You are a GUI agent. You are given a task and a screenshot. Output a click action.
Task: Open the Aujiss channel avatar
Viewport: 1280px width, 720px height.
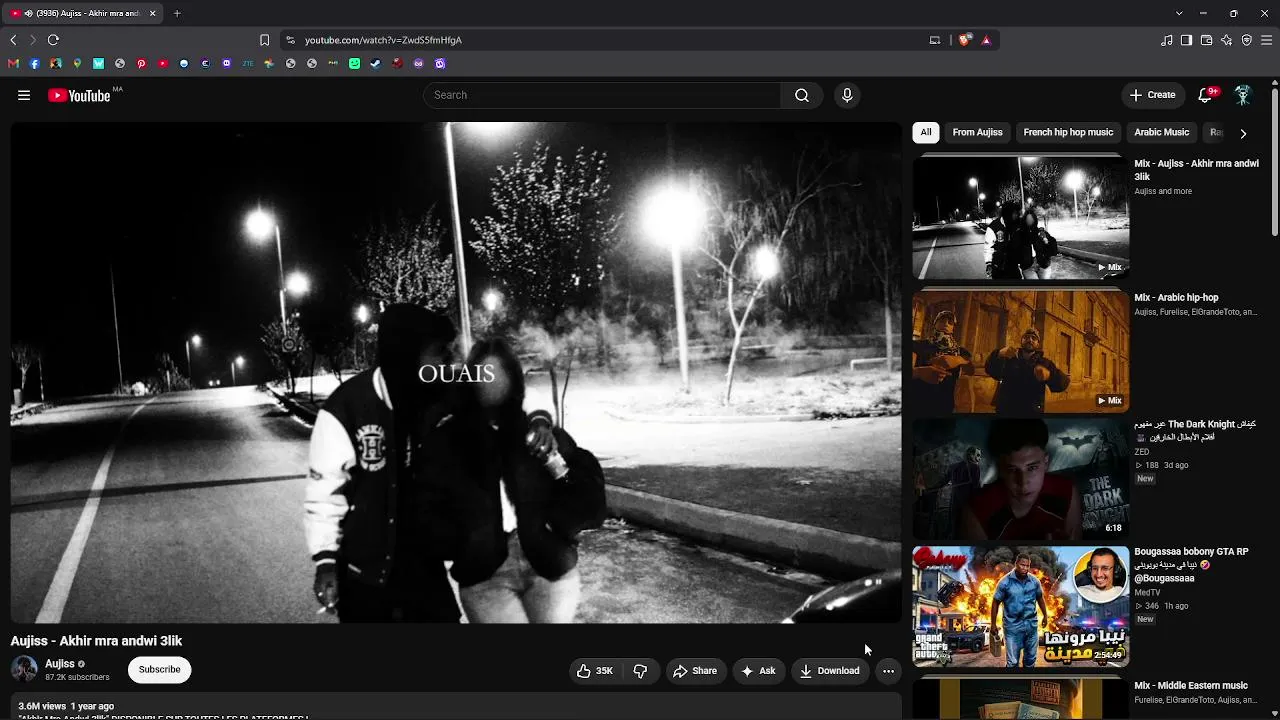click(x=24, y=670)
